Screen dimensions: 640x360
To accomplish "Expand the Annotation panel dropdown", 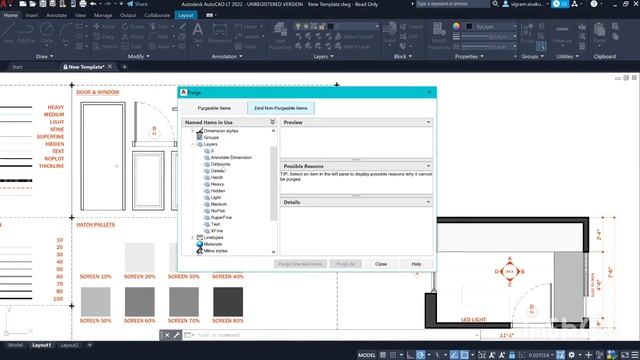I will [227, 56].
